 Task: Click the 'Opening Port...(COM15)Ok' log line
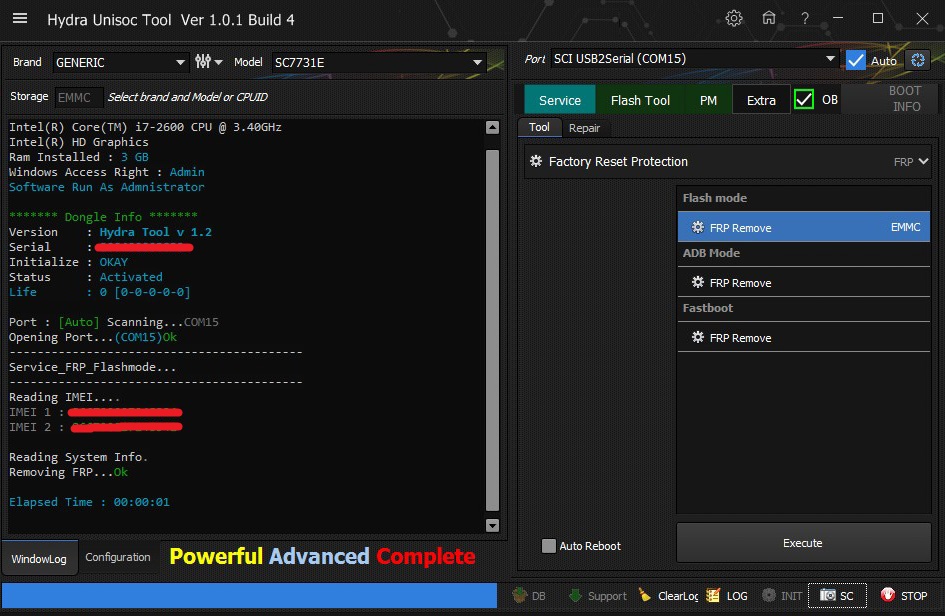tap(93, 337)
